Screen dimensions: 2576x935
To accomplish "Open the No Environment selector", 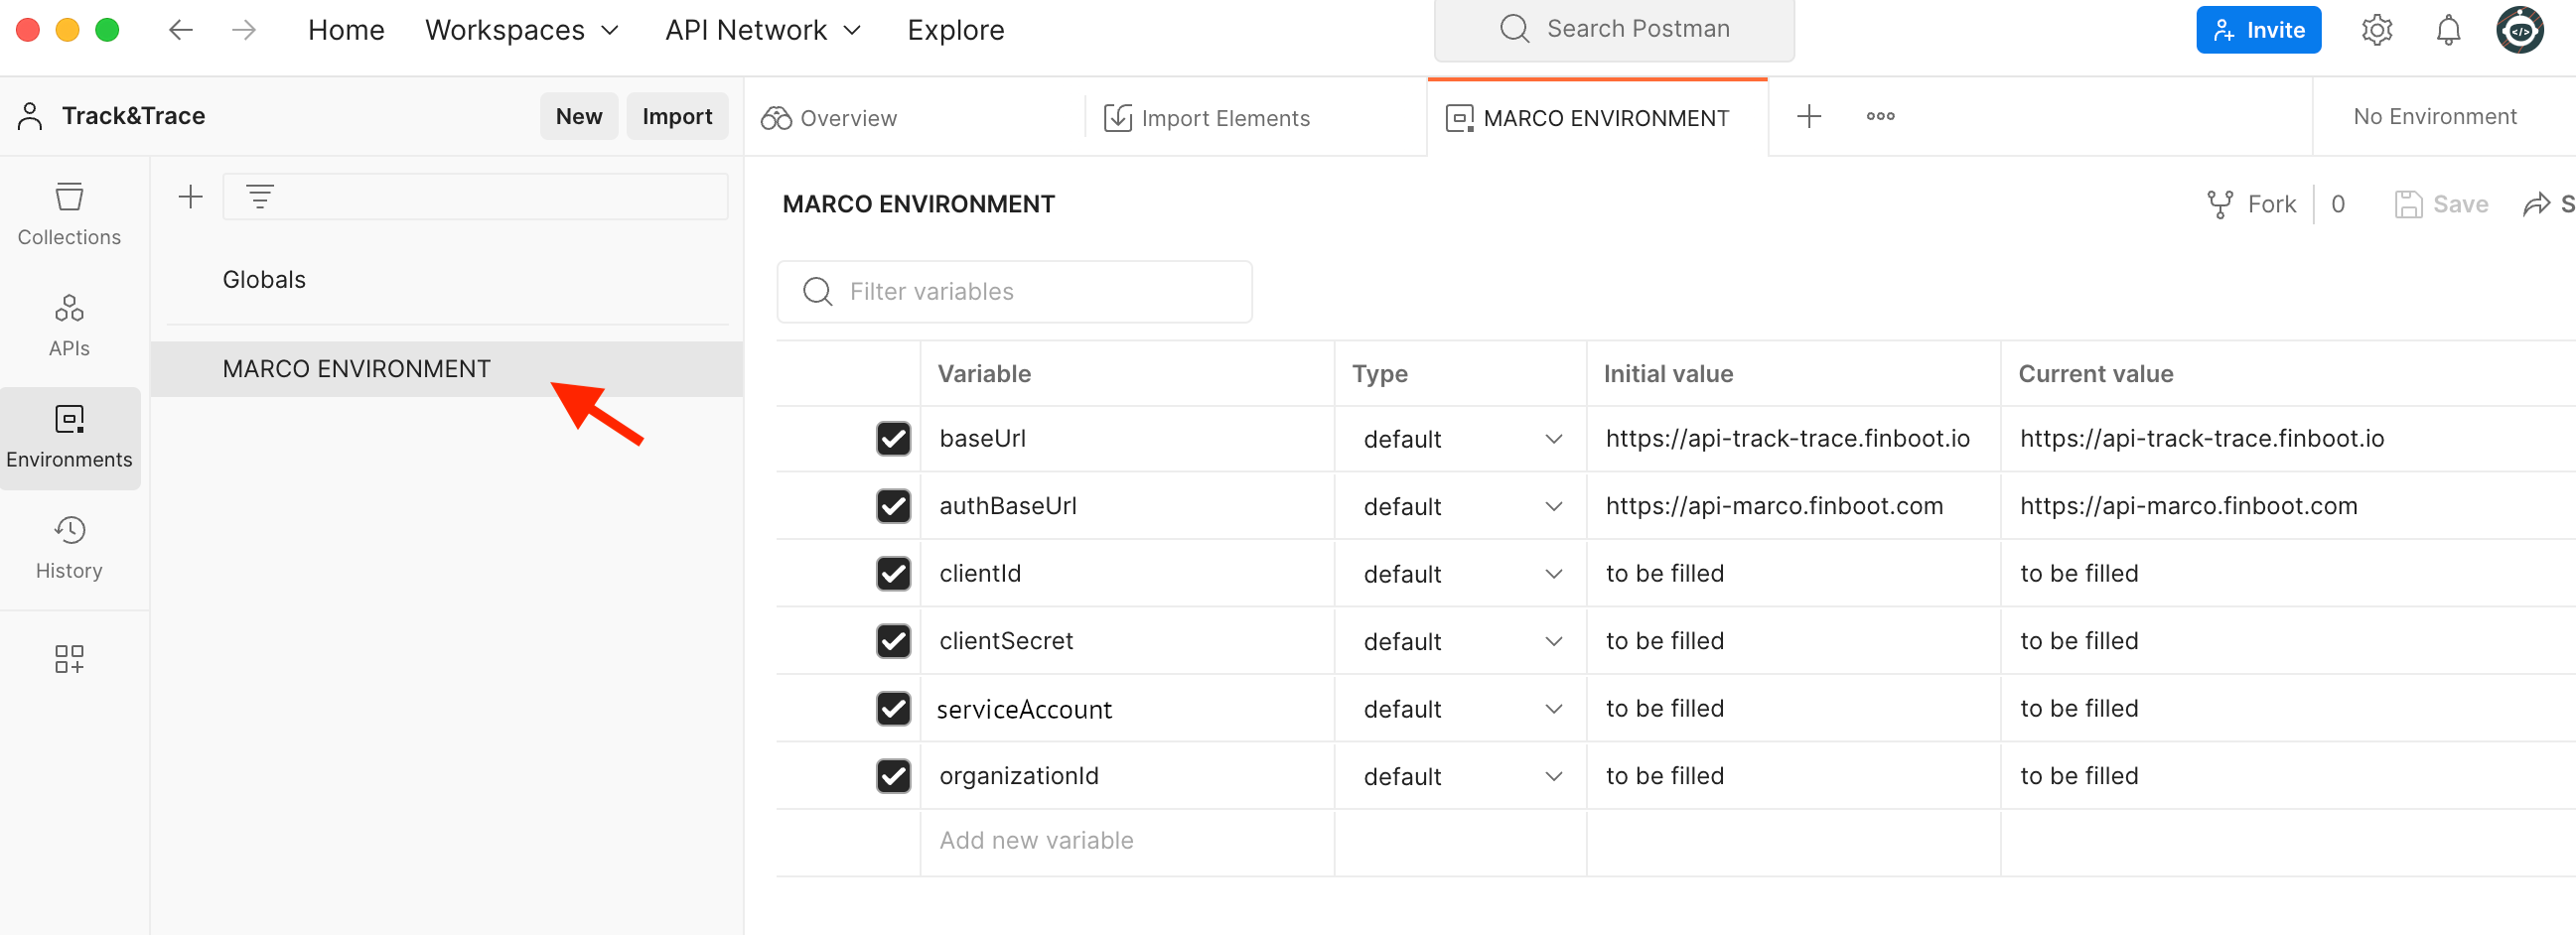I will pyautogui.click(x=2434, y=117).
